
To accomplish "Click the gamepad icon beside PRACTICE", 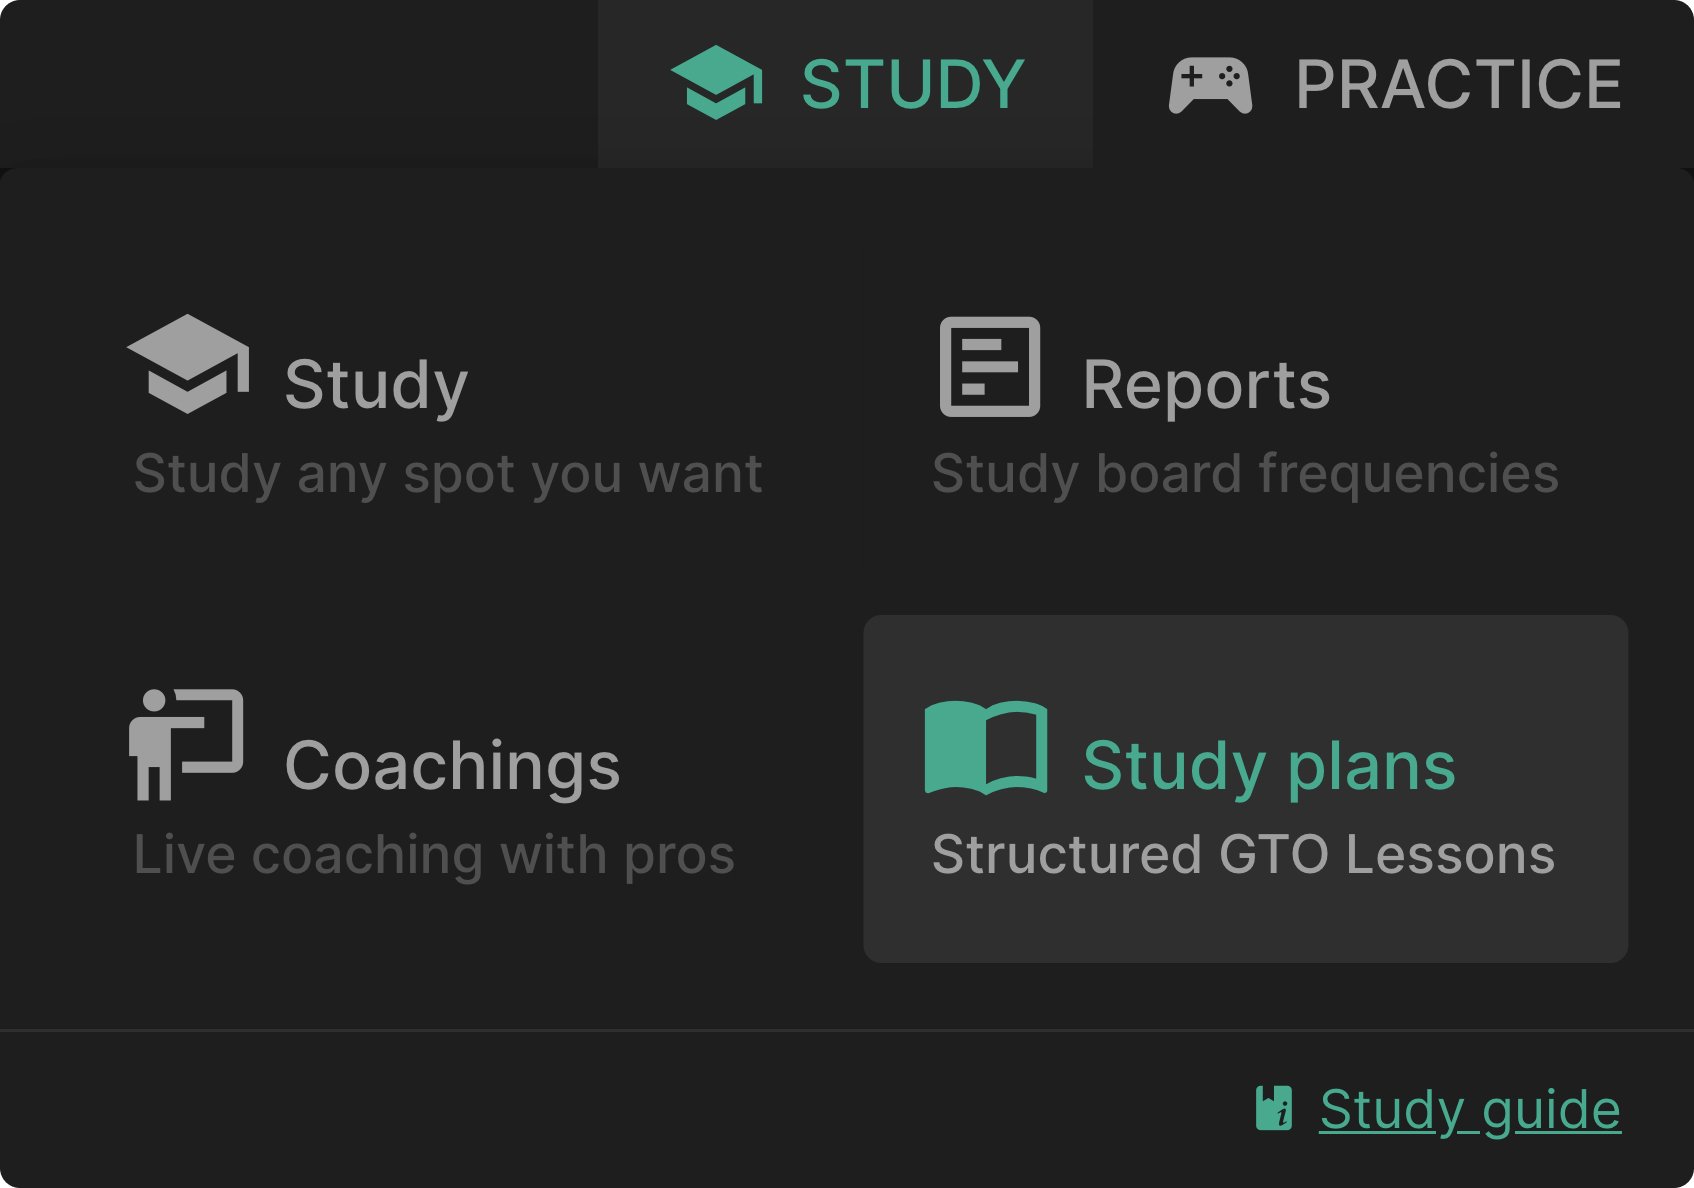I will pos(1211,82).
